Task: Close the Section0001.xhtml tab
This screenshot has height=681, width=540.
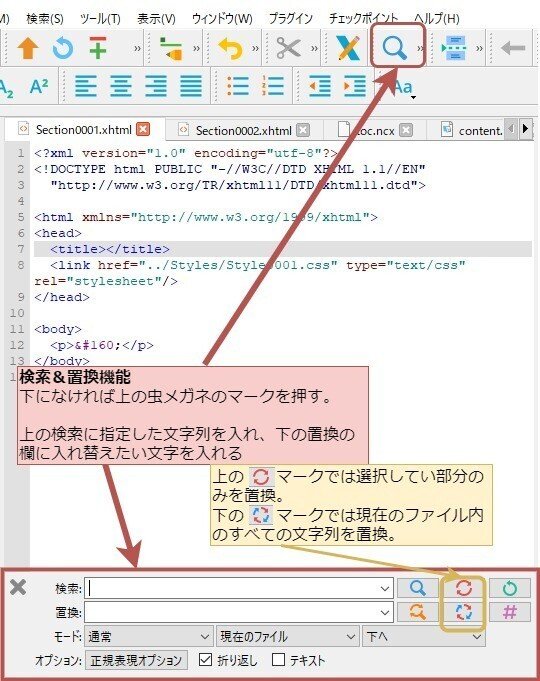Action: pos(143,129)
